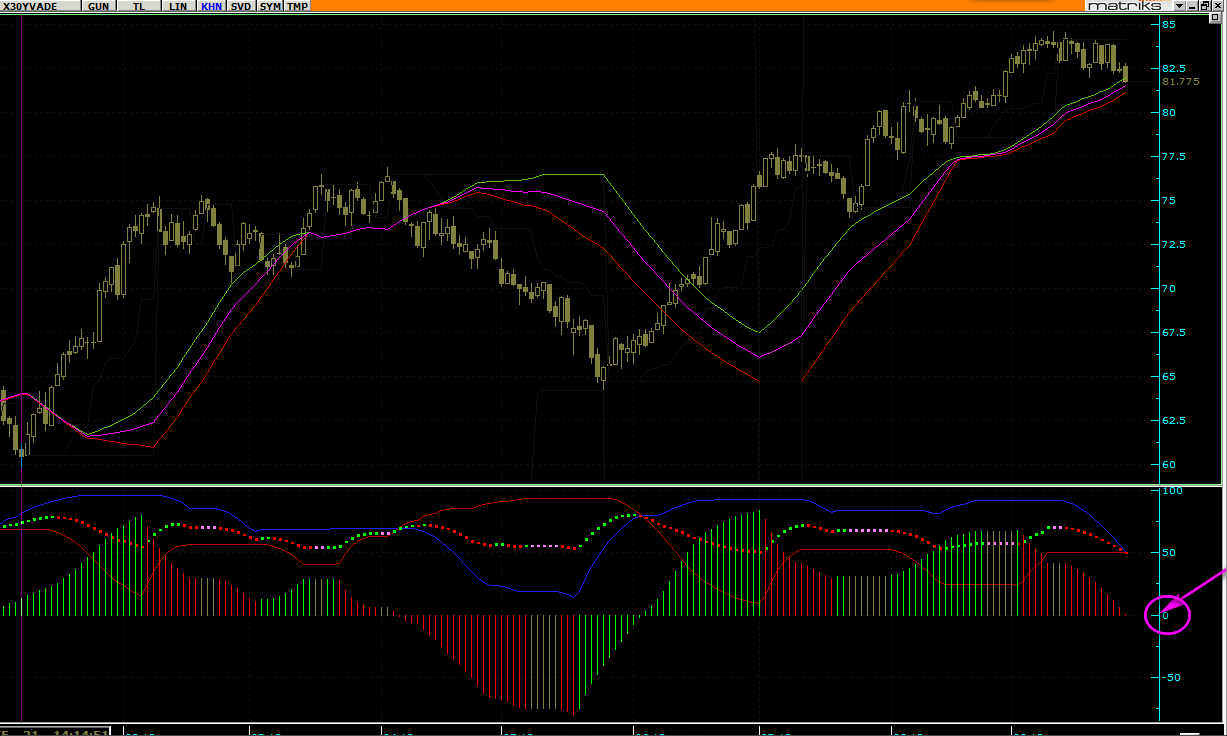This screenshot has width=1227, height=736.
Task: Open the SYM symbol button
Action: point(270,6)
